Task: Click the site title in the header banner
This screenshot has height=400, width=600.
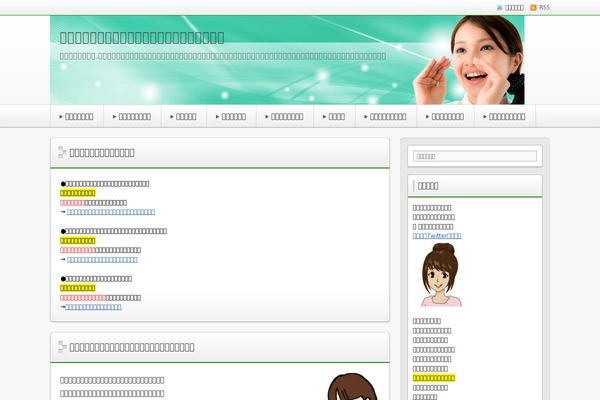Action: click(142, 38)
